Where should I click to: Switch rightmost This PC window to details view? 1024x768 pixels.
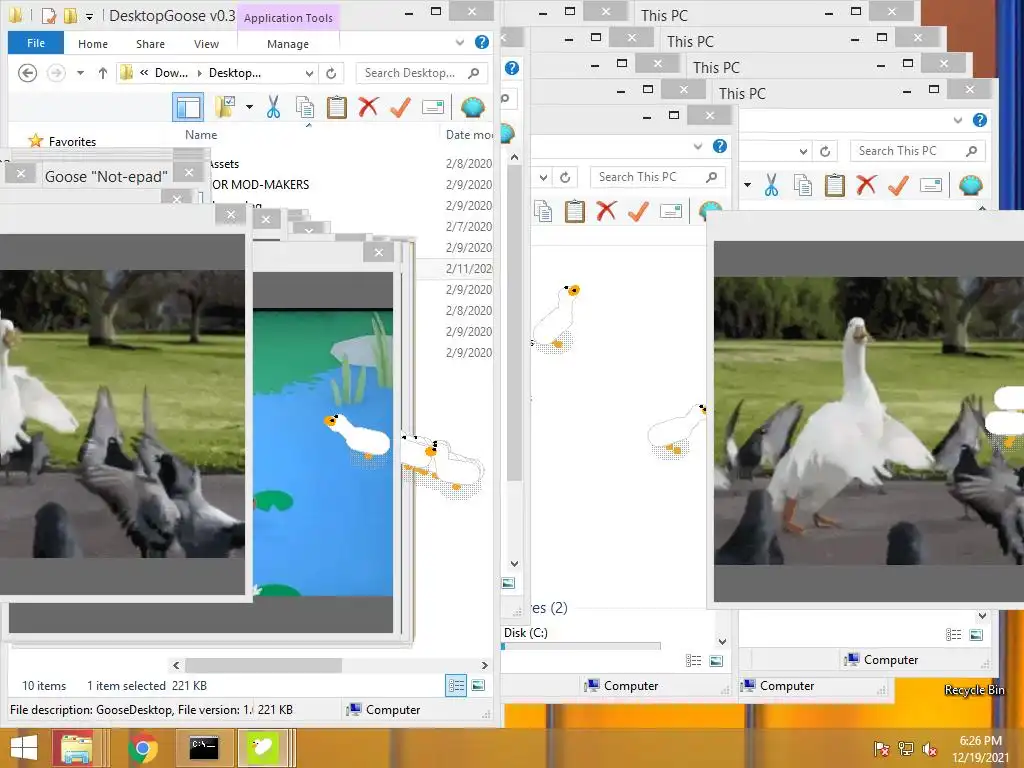[953, 635]
